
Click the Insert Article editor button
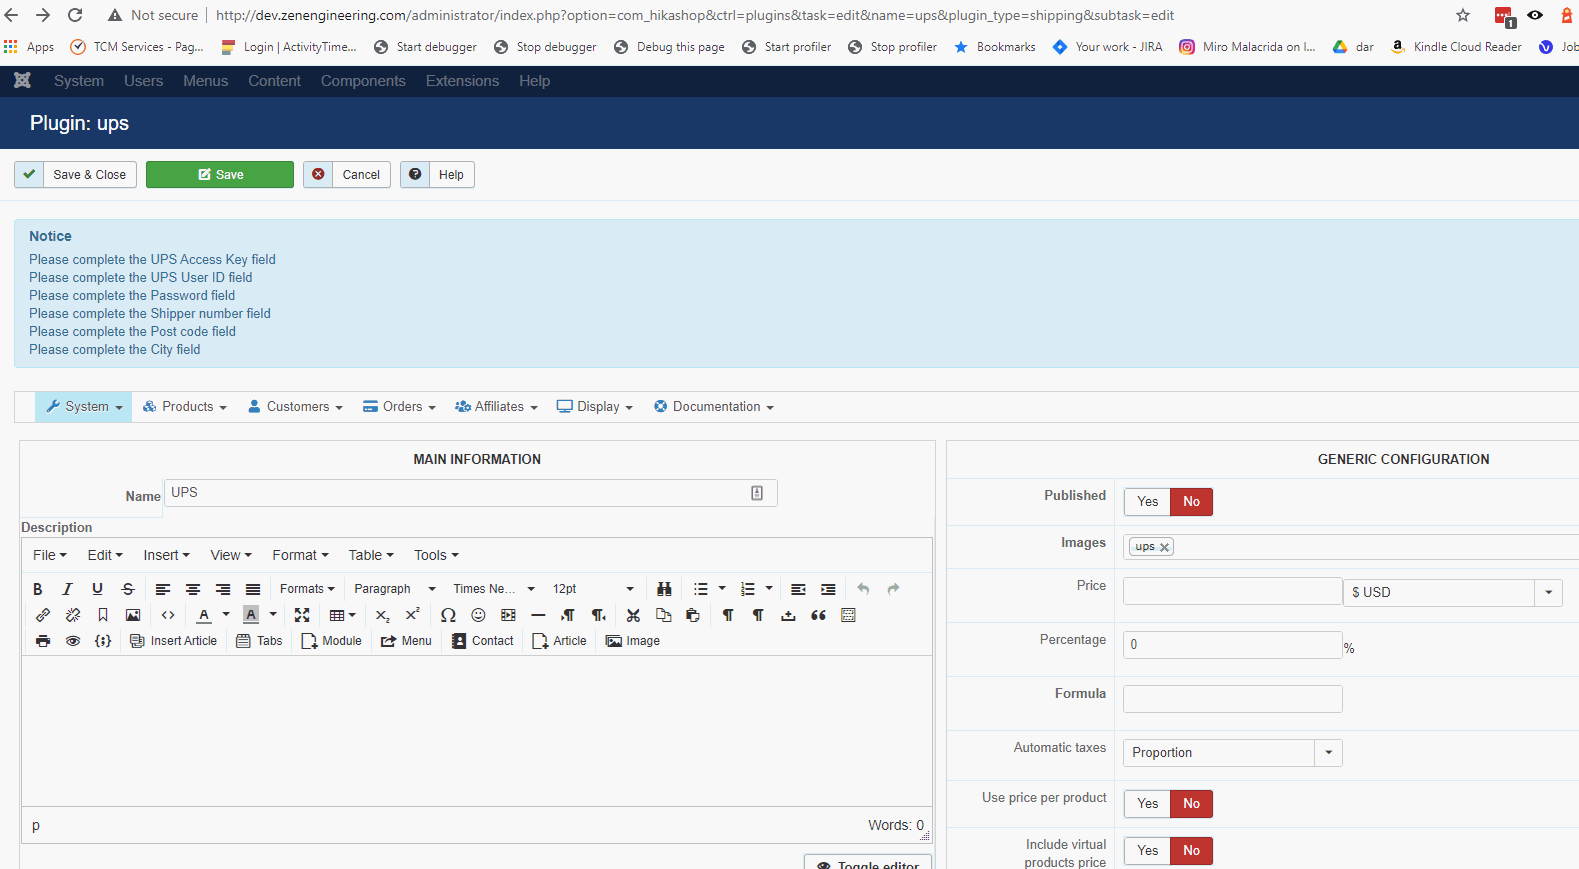174,641
